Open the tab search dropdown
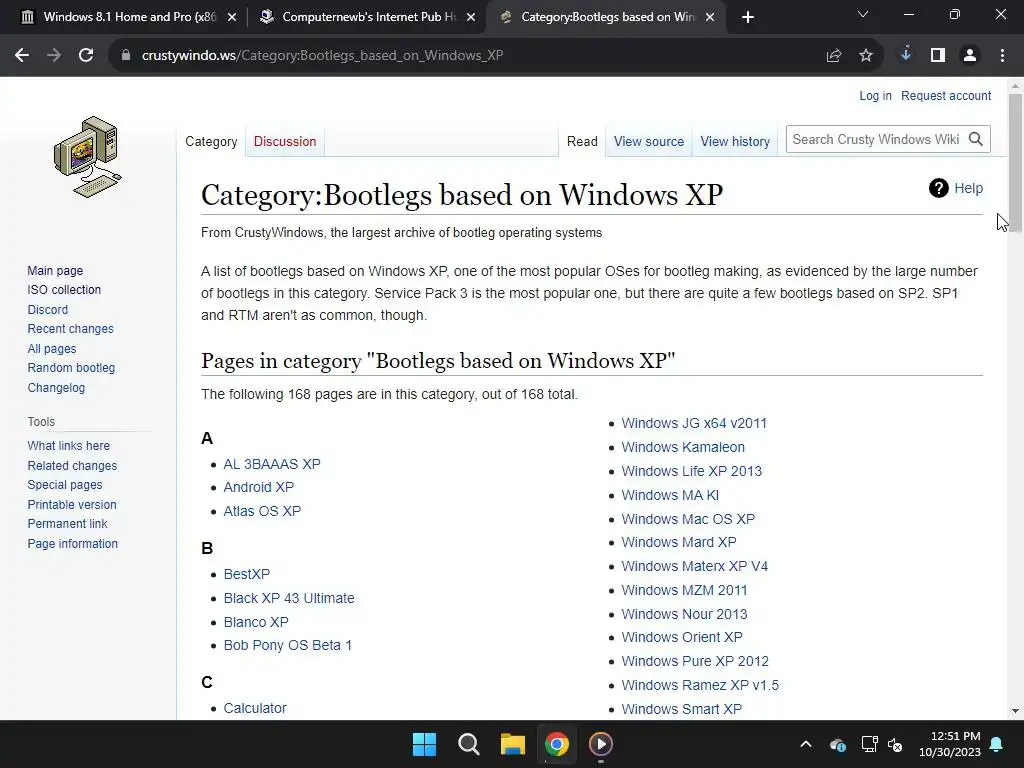Screen dimensions: 1024x768 click(x=863, y=14)
